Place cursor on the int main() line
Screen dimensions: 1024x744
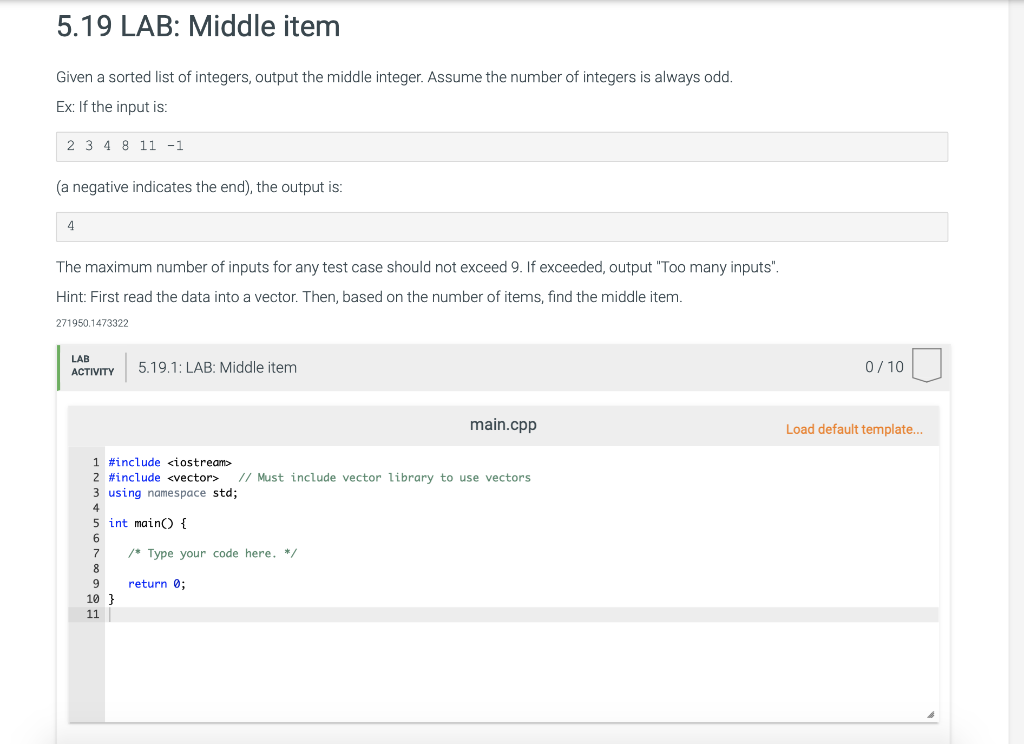[147, 523]
